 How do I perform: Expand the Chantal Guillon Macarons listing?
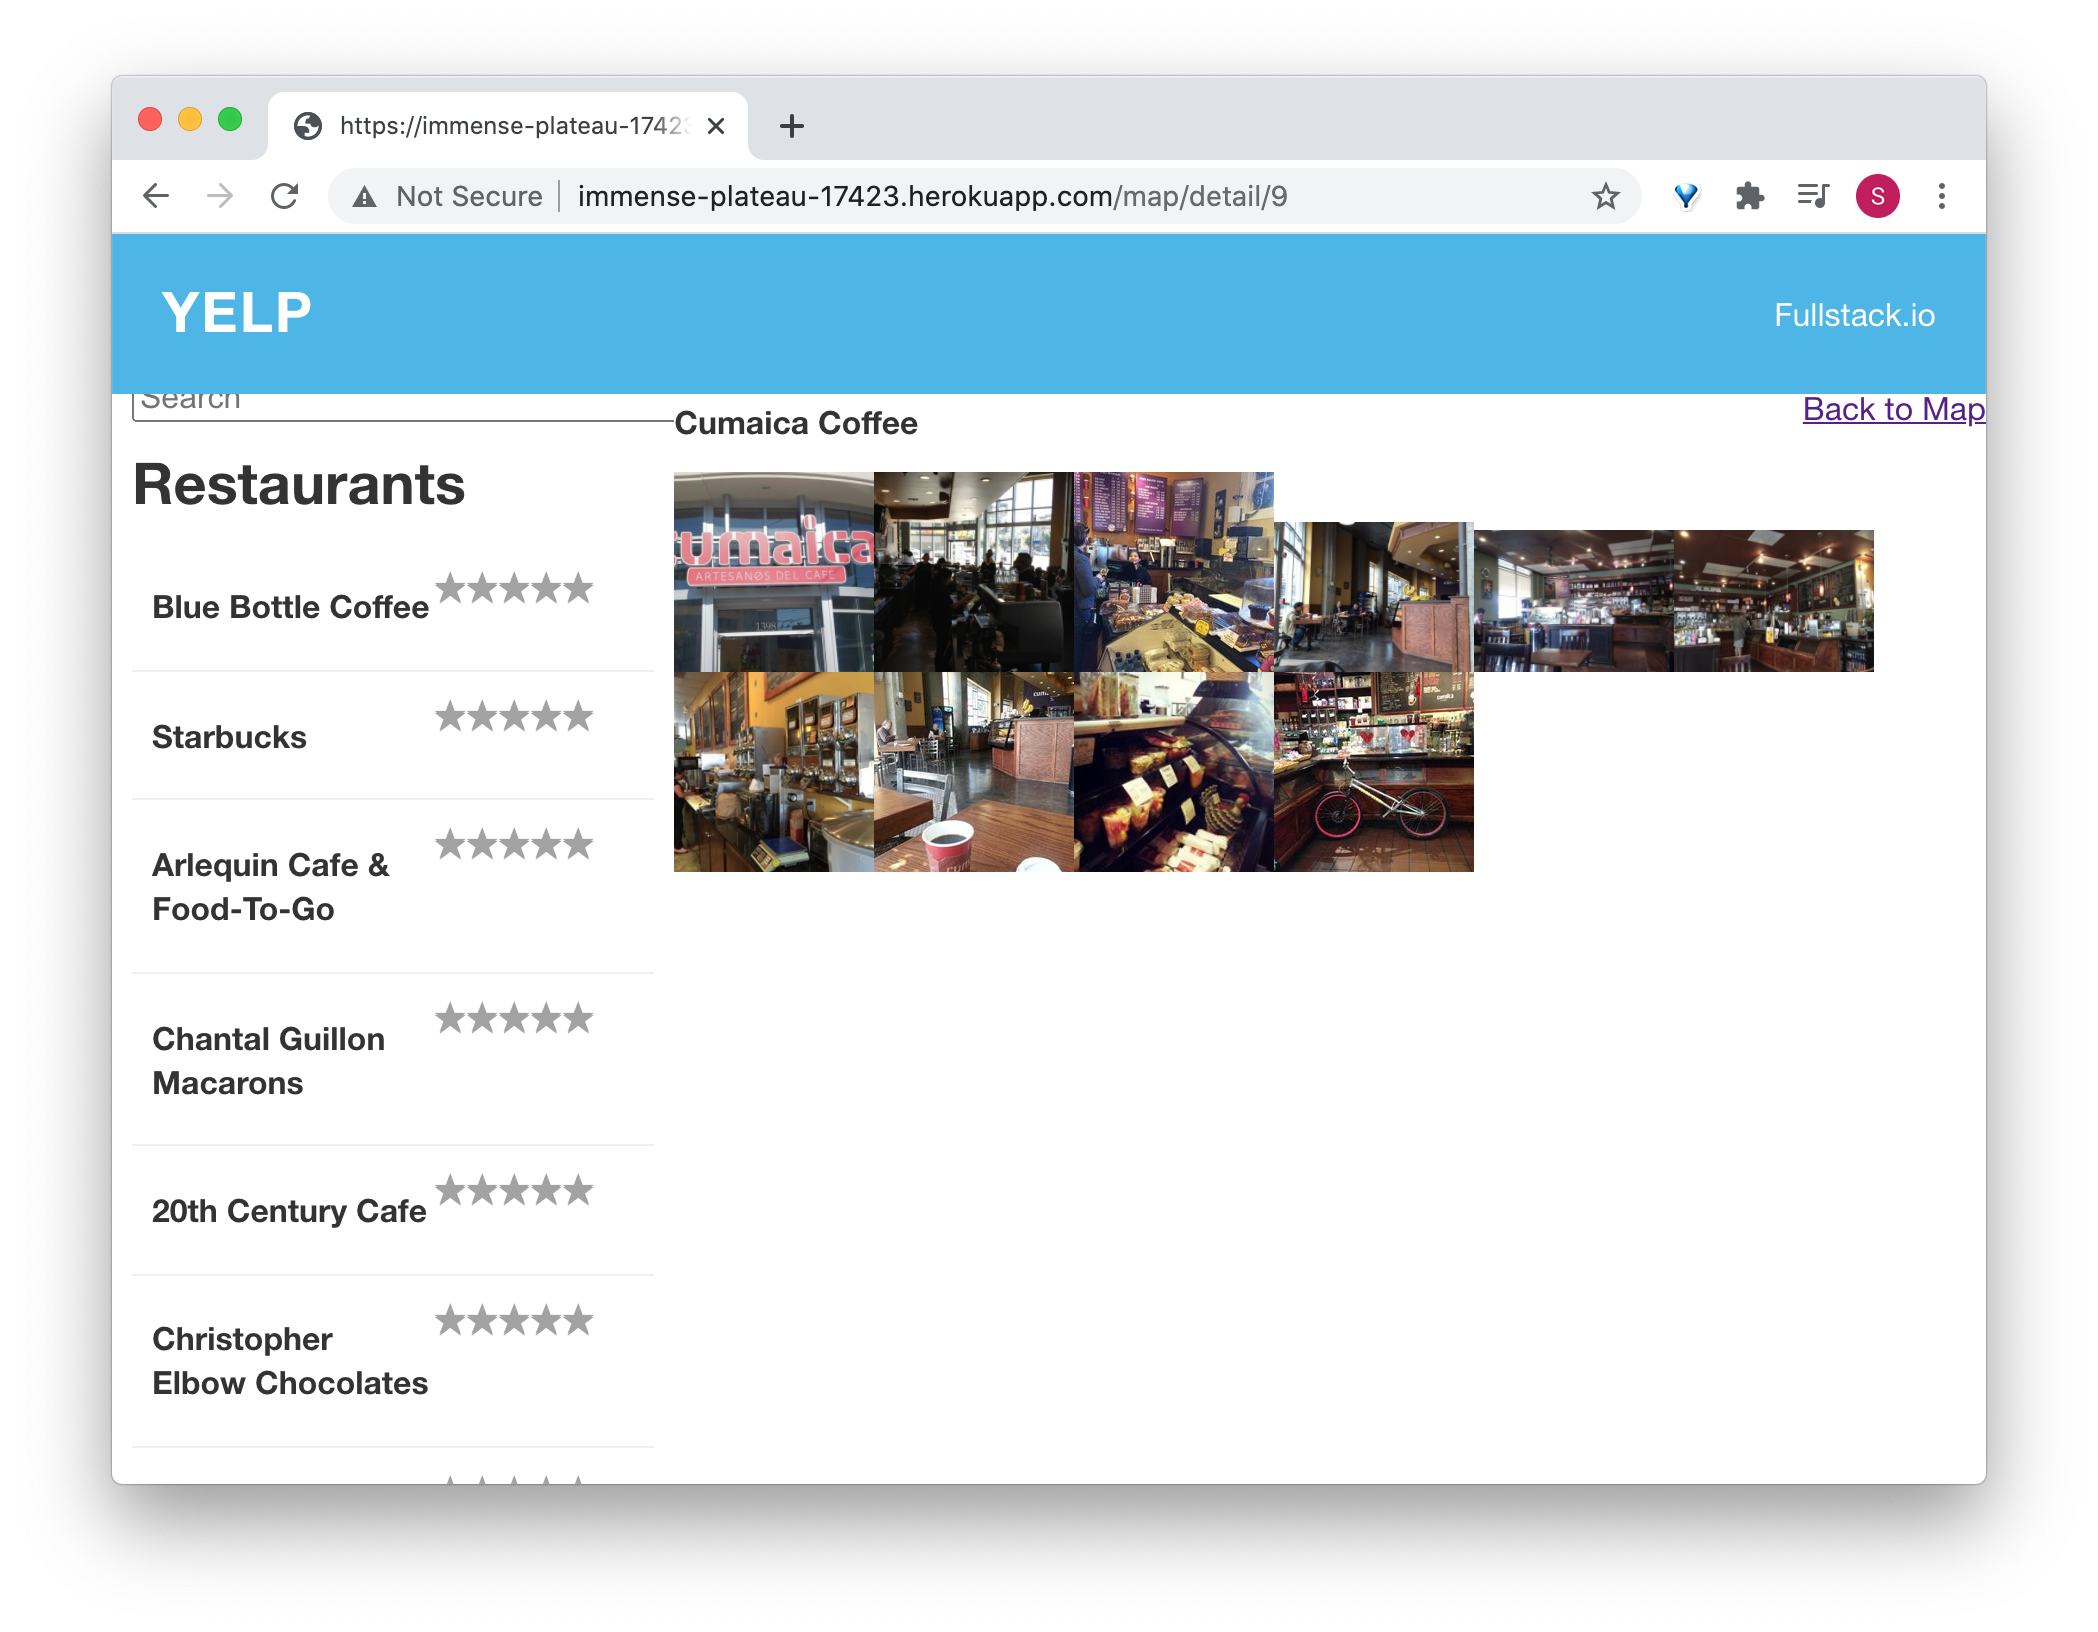266,1058
